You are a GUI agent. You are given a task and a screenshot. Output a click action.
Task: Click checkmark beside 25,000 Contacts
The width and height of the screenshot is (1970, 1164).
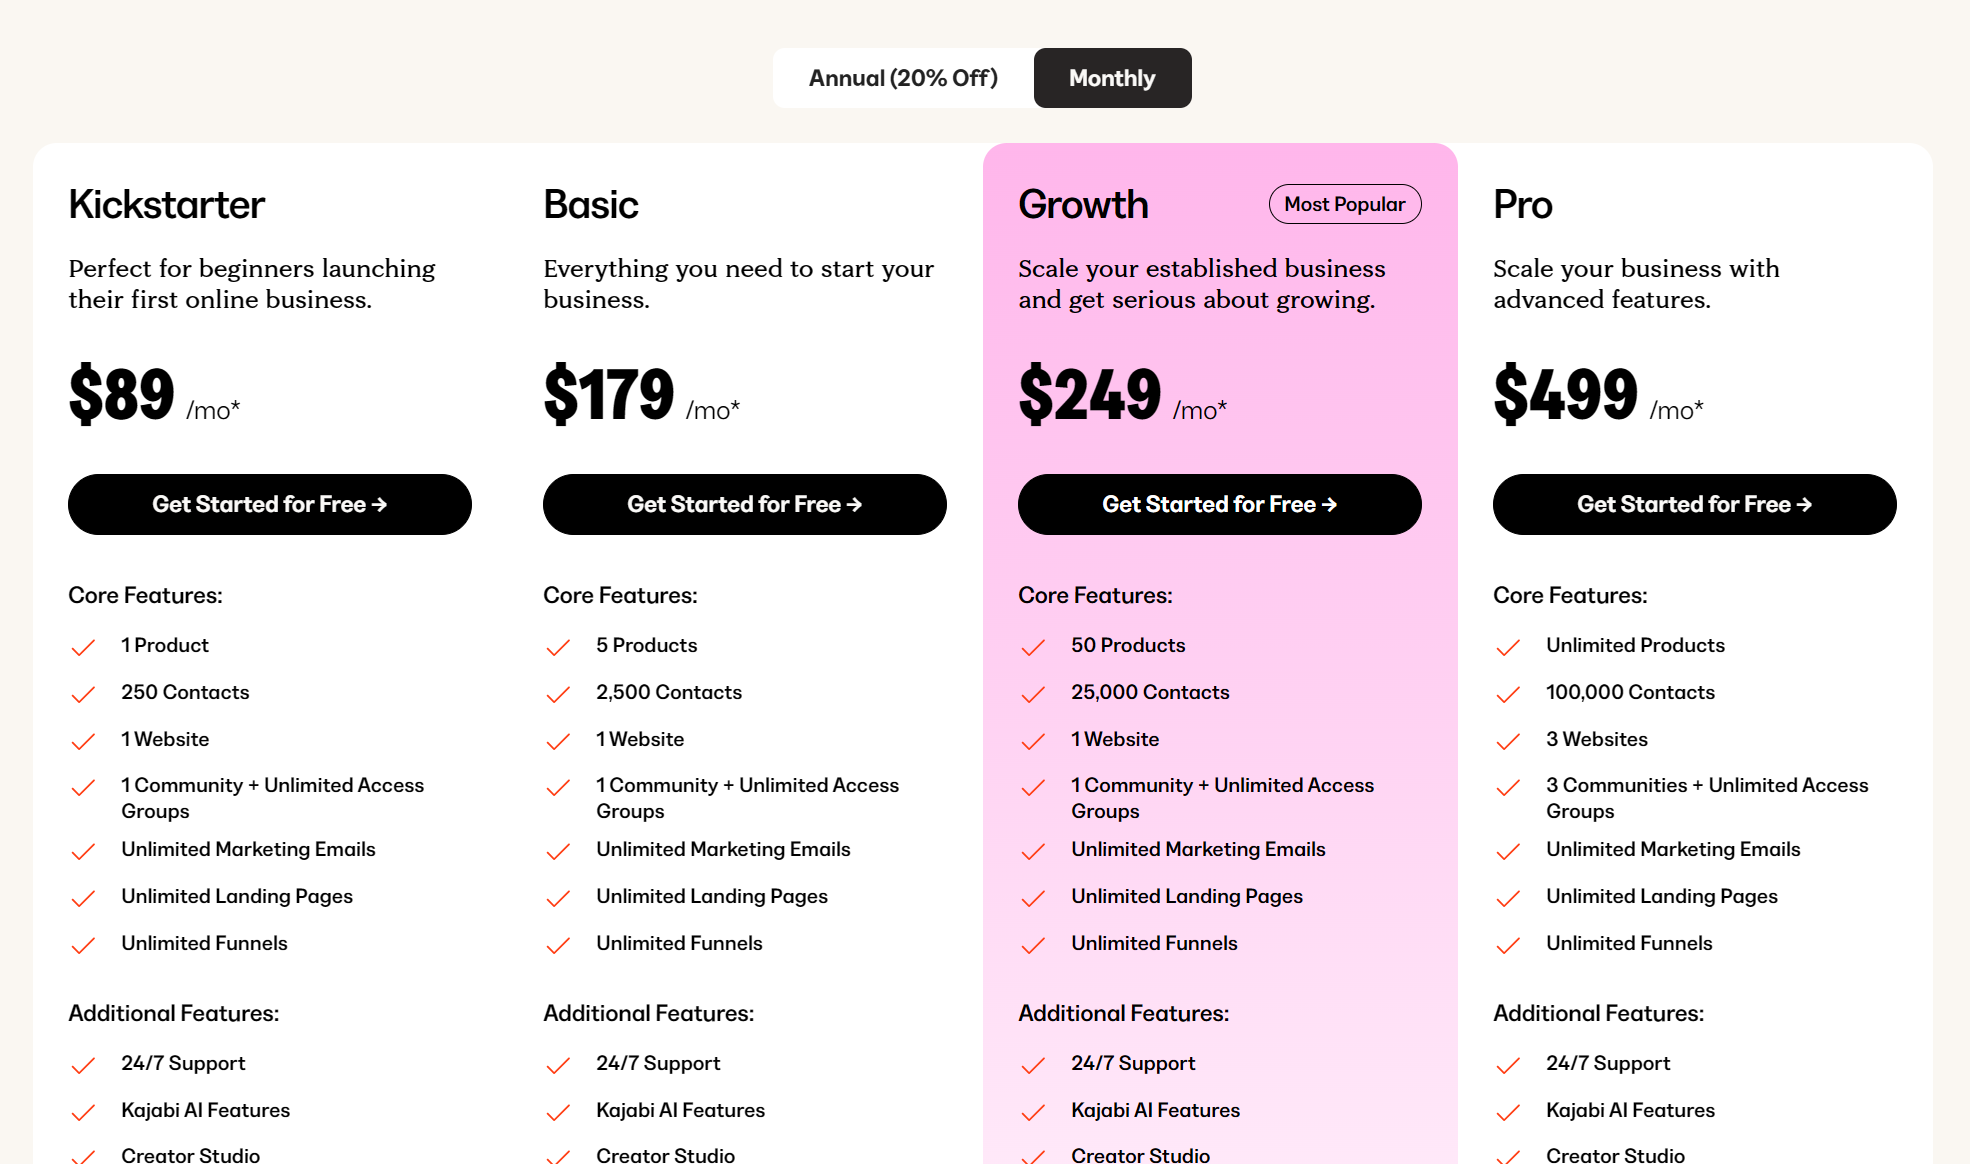(x=1034, y=694)
